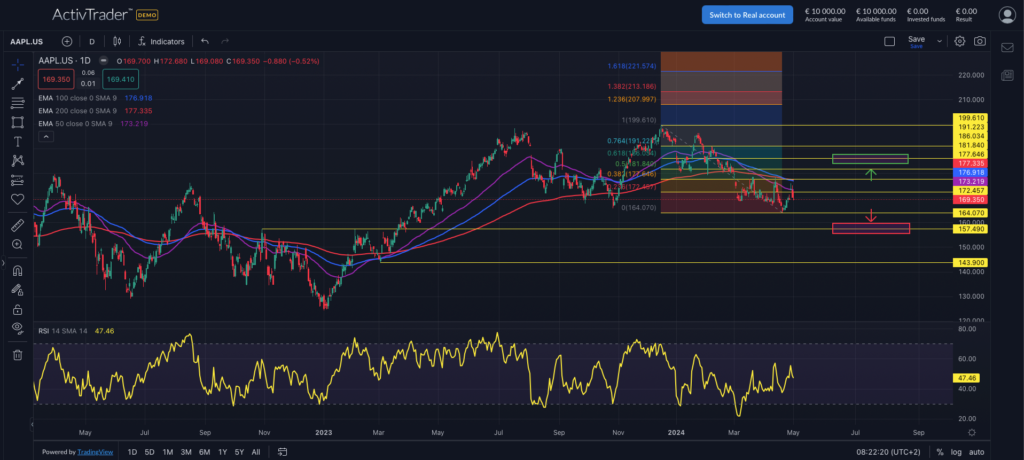1024x460 pixels.
Task: Select the text annotation tool
Action: 18,142
